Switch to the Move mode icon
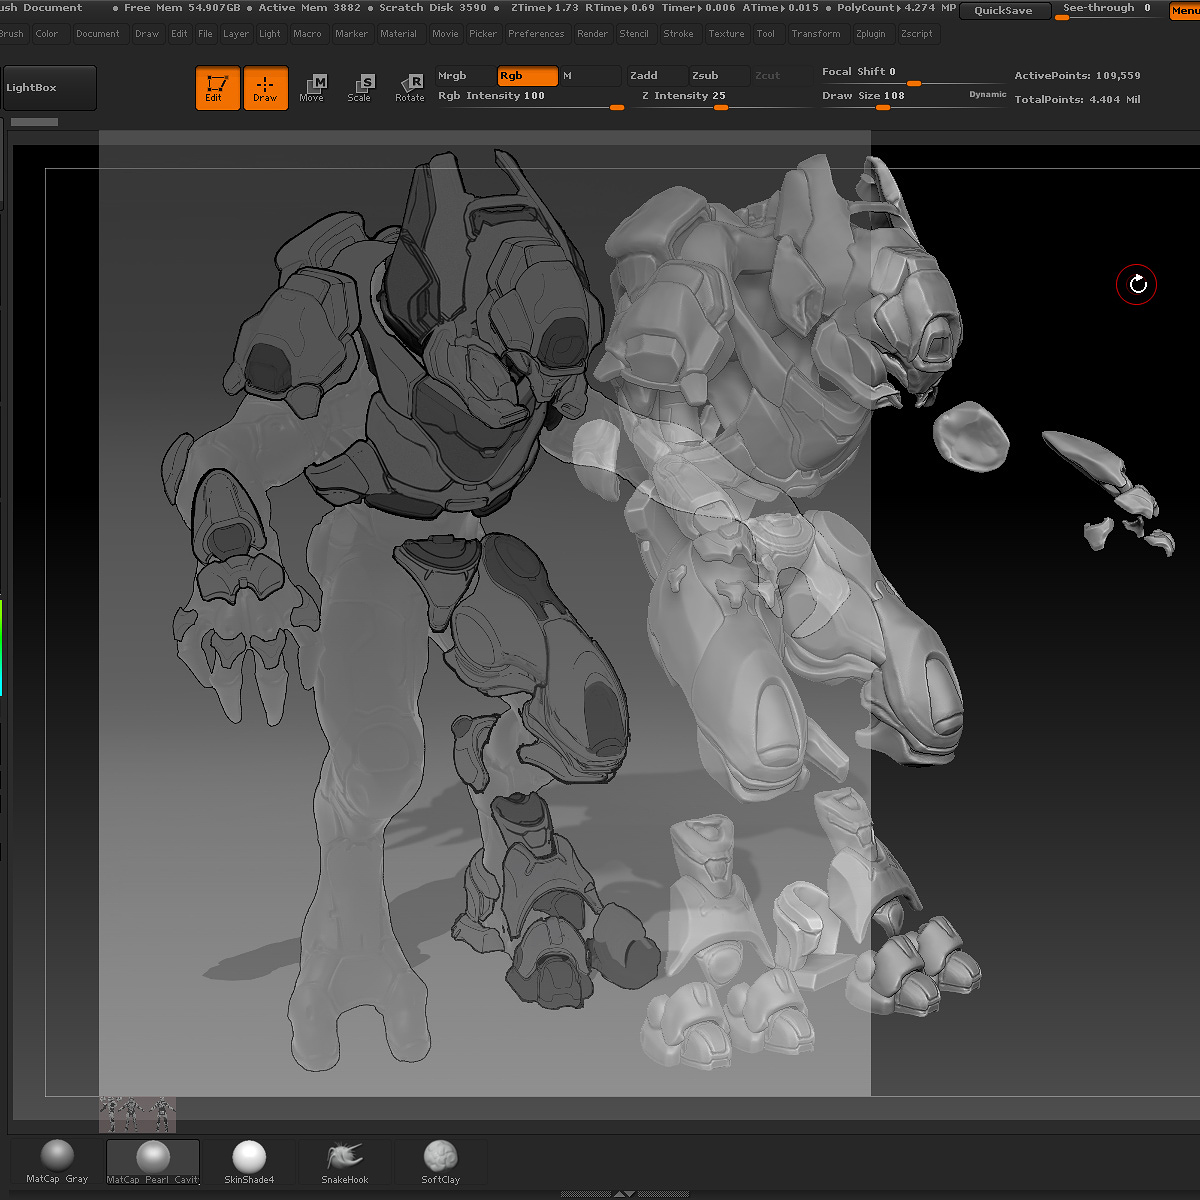Viewport: 1200px width, 1200px height. [x=312, y=88]
